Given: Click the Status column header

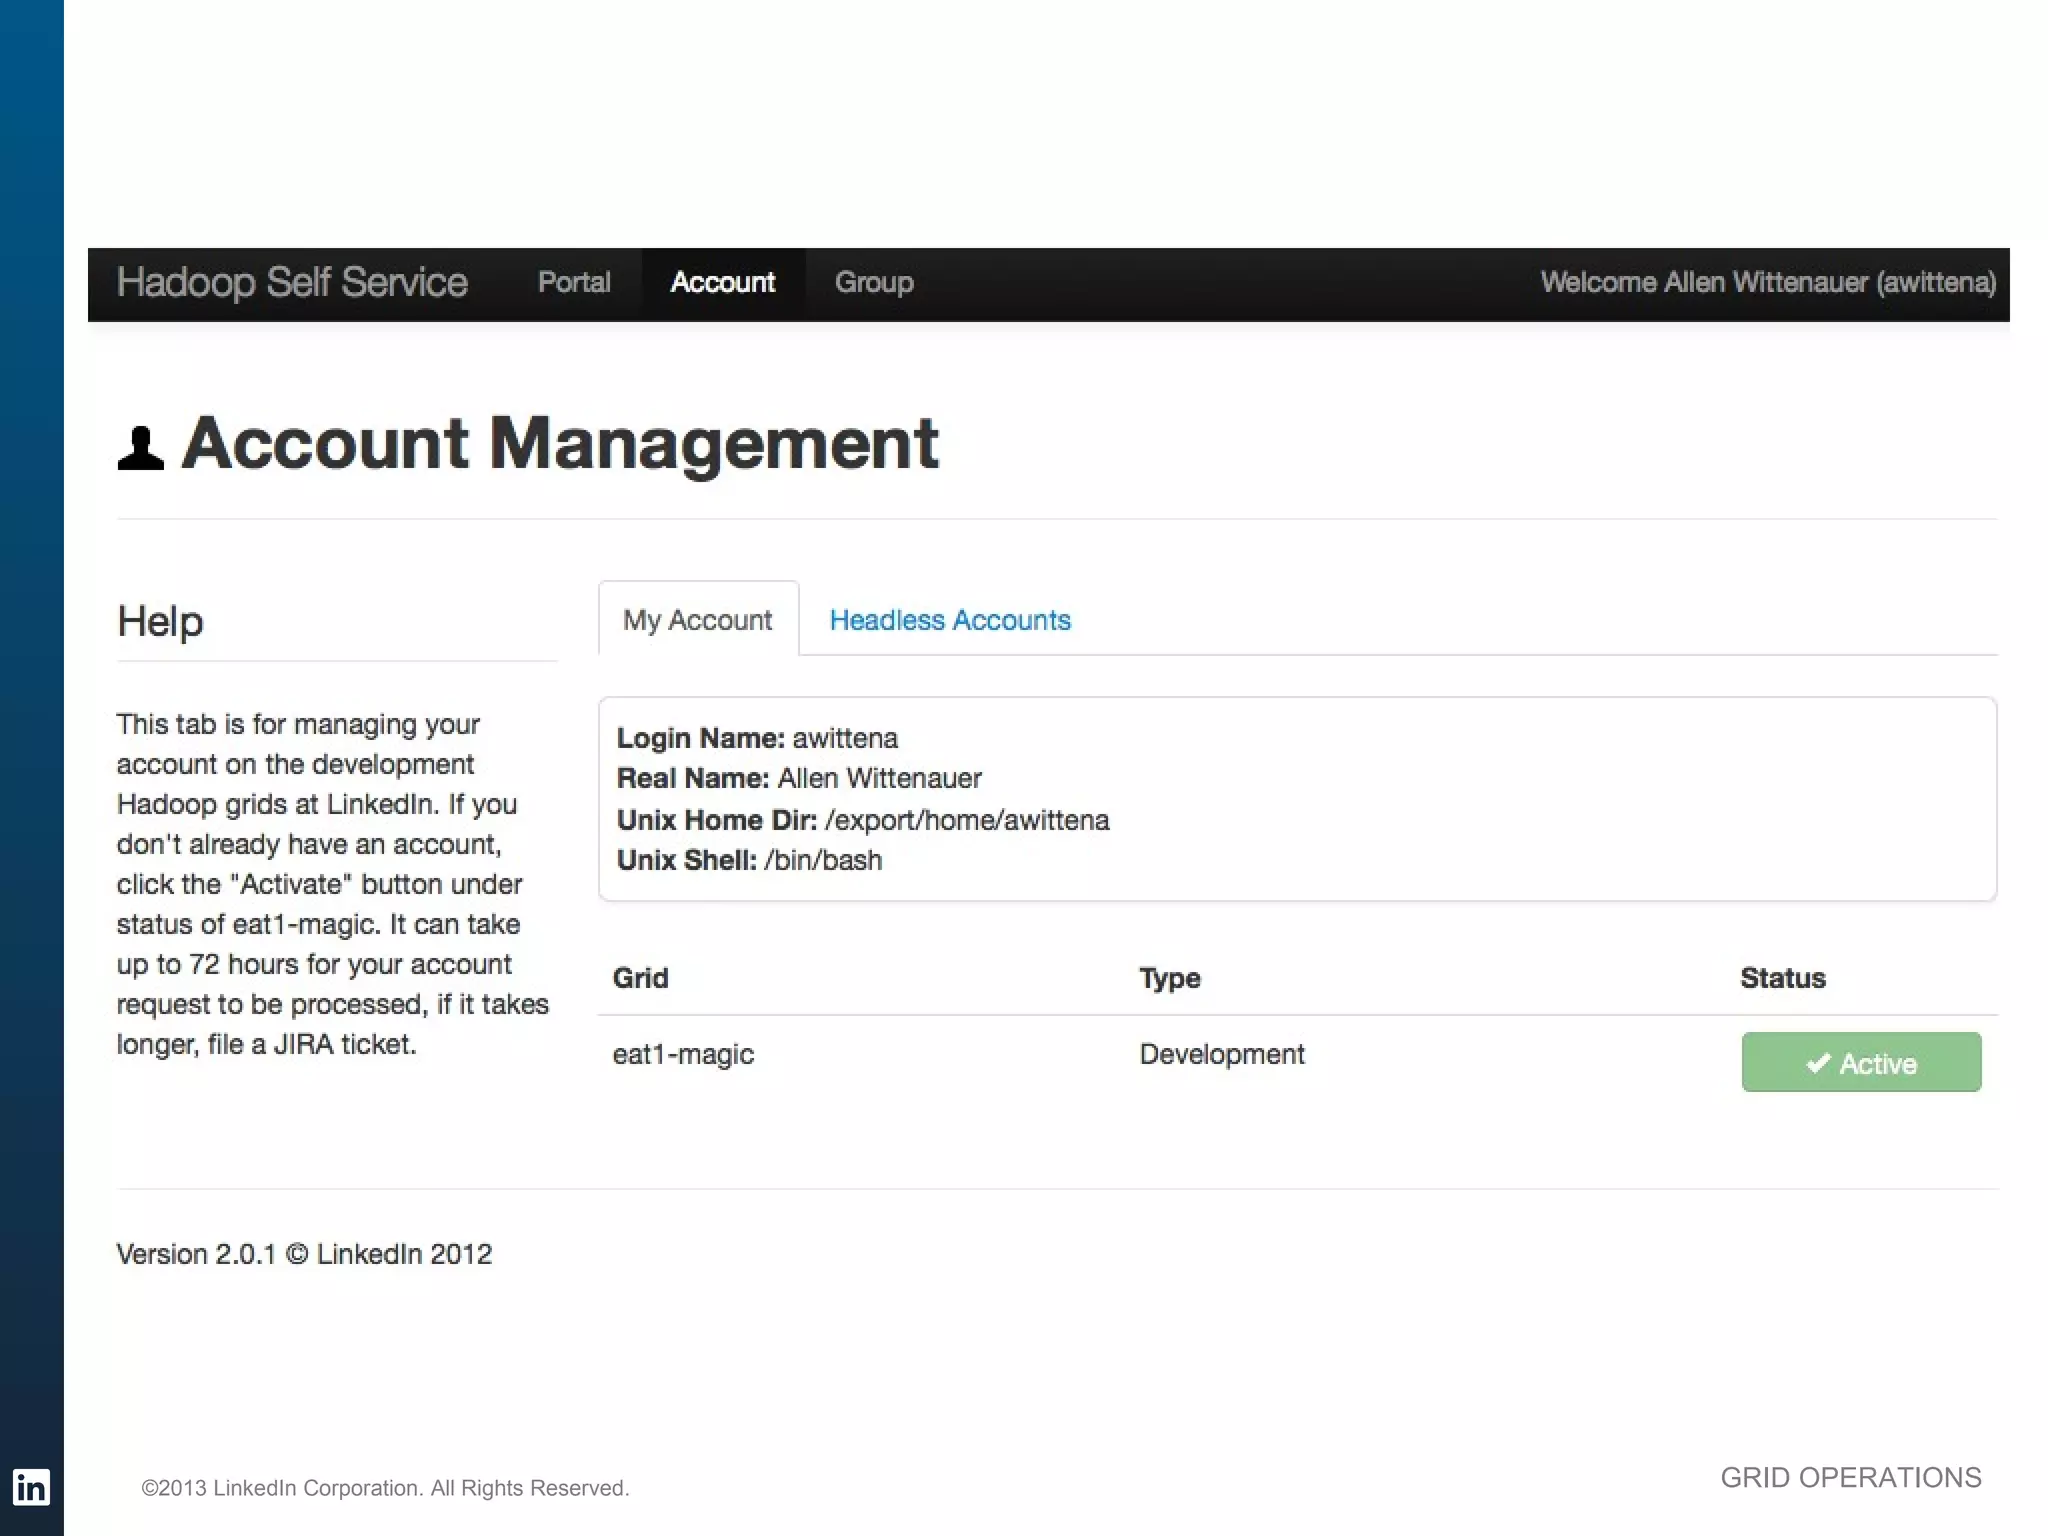Looking at the screenshot, I should tap(1783, 978).
